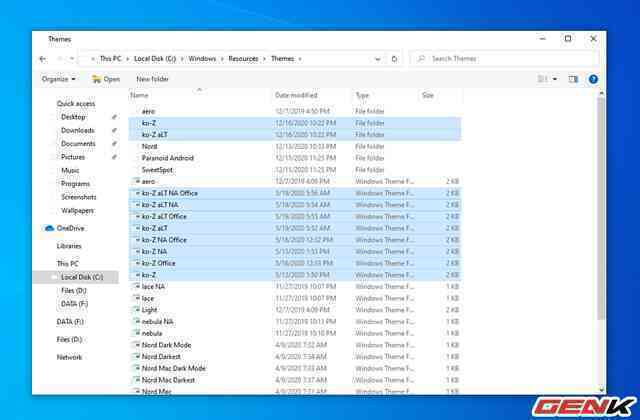This screenshot has width=640, height=420.
Task: Expand address bar history dropdown
Action: click(378, 59)
